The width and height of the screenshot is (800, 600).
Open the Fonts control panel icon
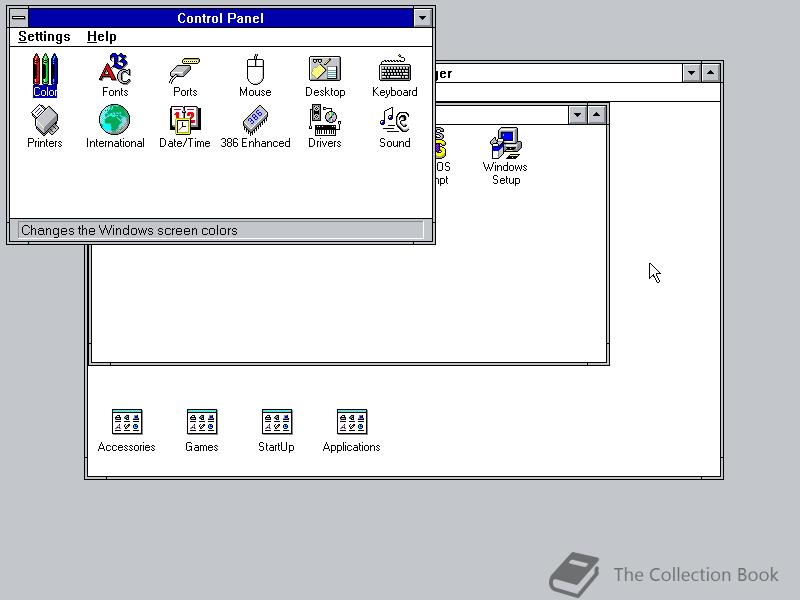[x=115, y=75]
